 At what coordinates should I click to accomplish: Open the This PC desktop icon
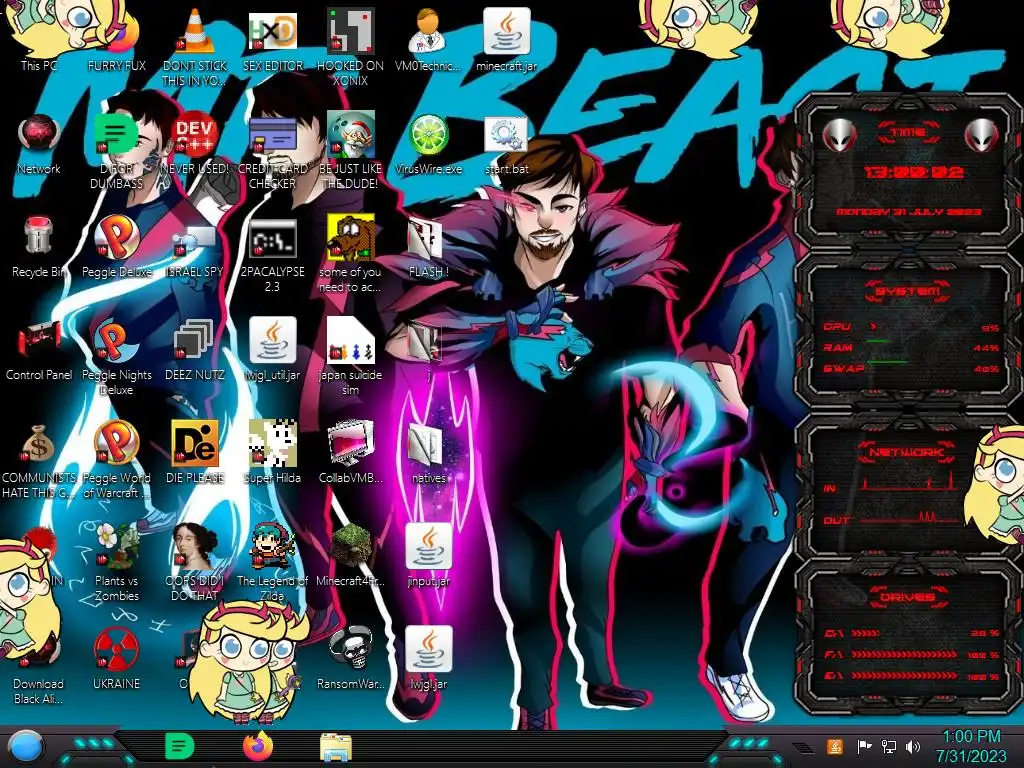point(39,39)
